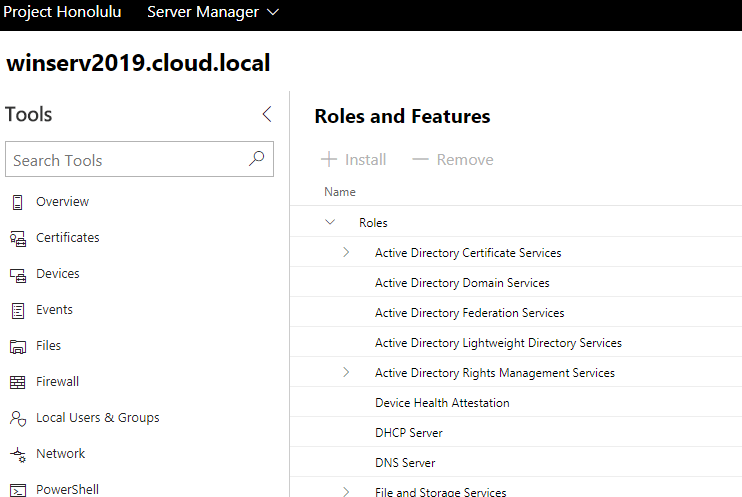Open PowerShell from the Tools list

(68, 489)
